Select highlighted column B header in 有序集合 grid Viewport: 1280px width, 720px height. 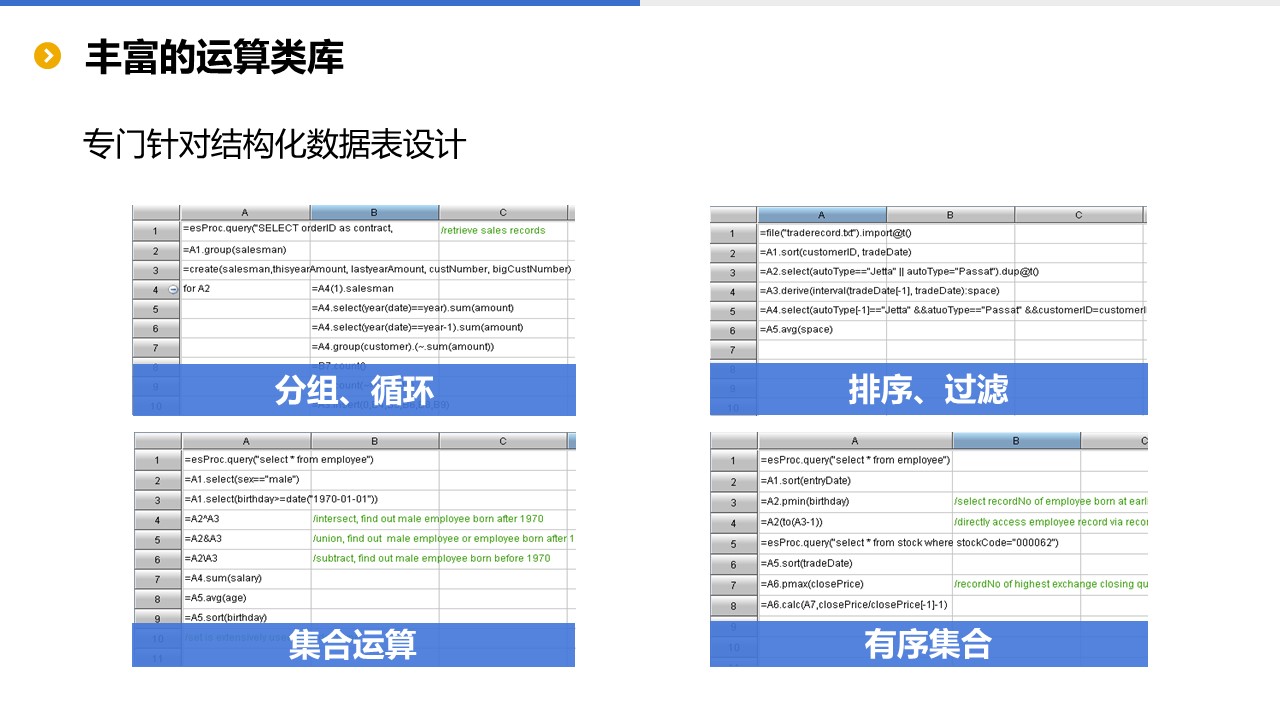[1016, 441]
